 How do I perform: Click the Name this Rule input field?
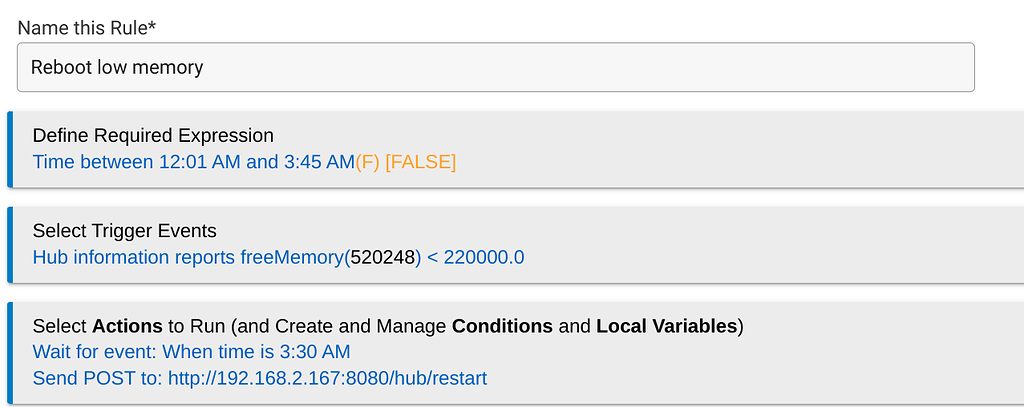tap(495, 68)
